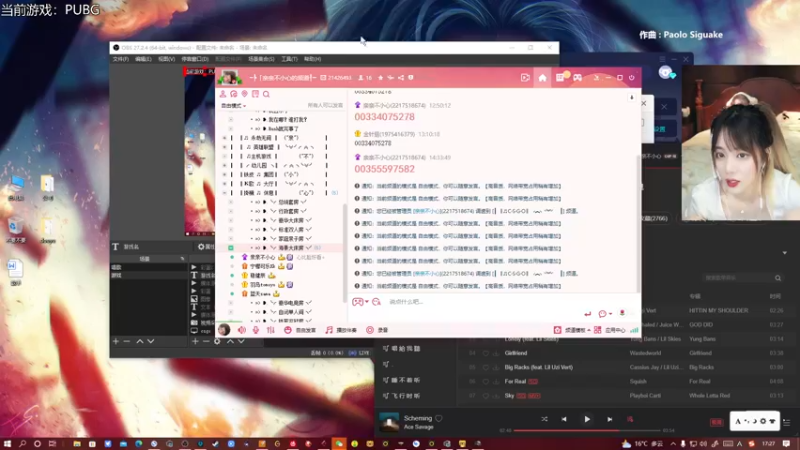The image size is (800, 450).
Task: Click the heart icon next to Scheming
Action: pyautogui.click(x=439, y=418)
